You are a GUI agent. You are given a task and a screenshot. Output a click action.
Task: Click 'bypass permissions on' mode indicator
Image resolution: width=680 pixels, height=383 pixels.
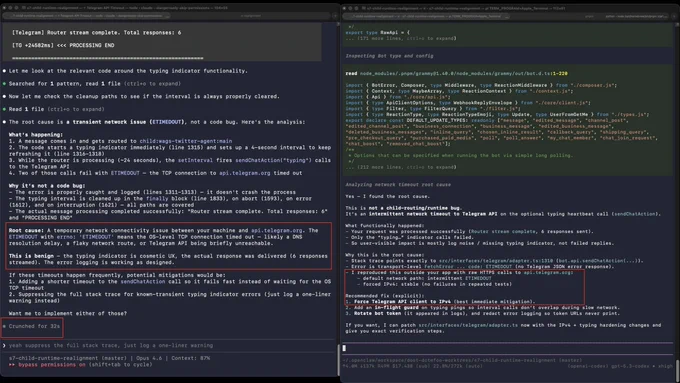[52, 364]
